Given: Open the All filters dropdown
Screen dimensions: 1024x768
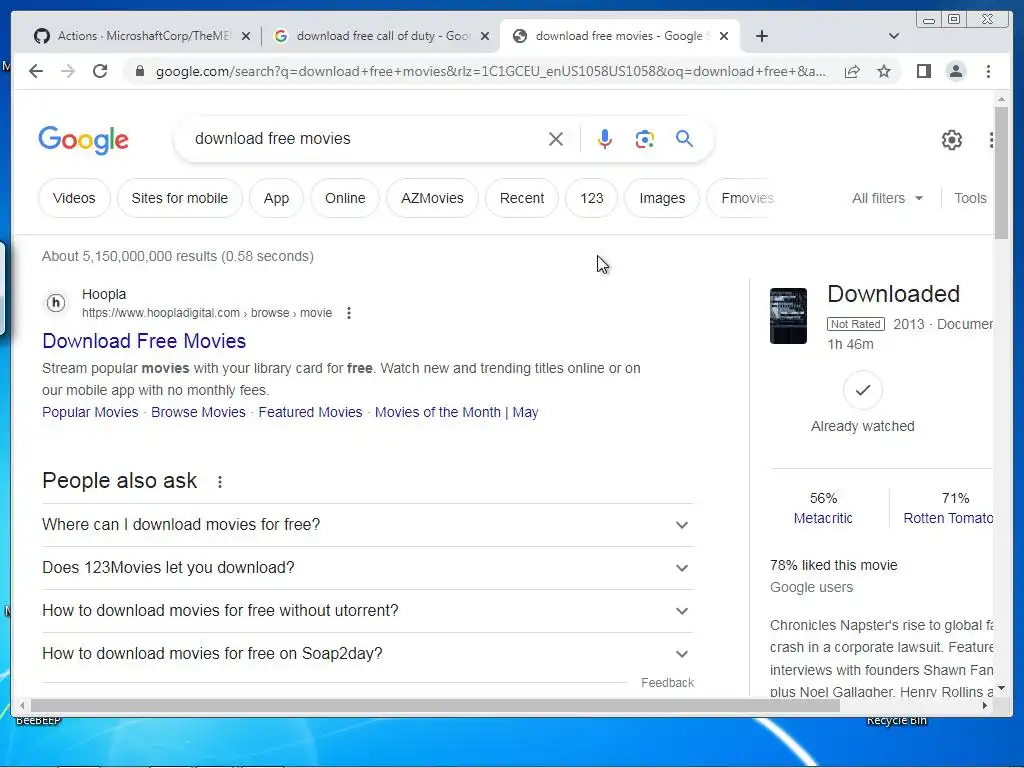Looking at the screenshot, I should coord(888,198).
